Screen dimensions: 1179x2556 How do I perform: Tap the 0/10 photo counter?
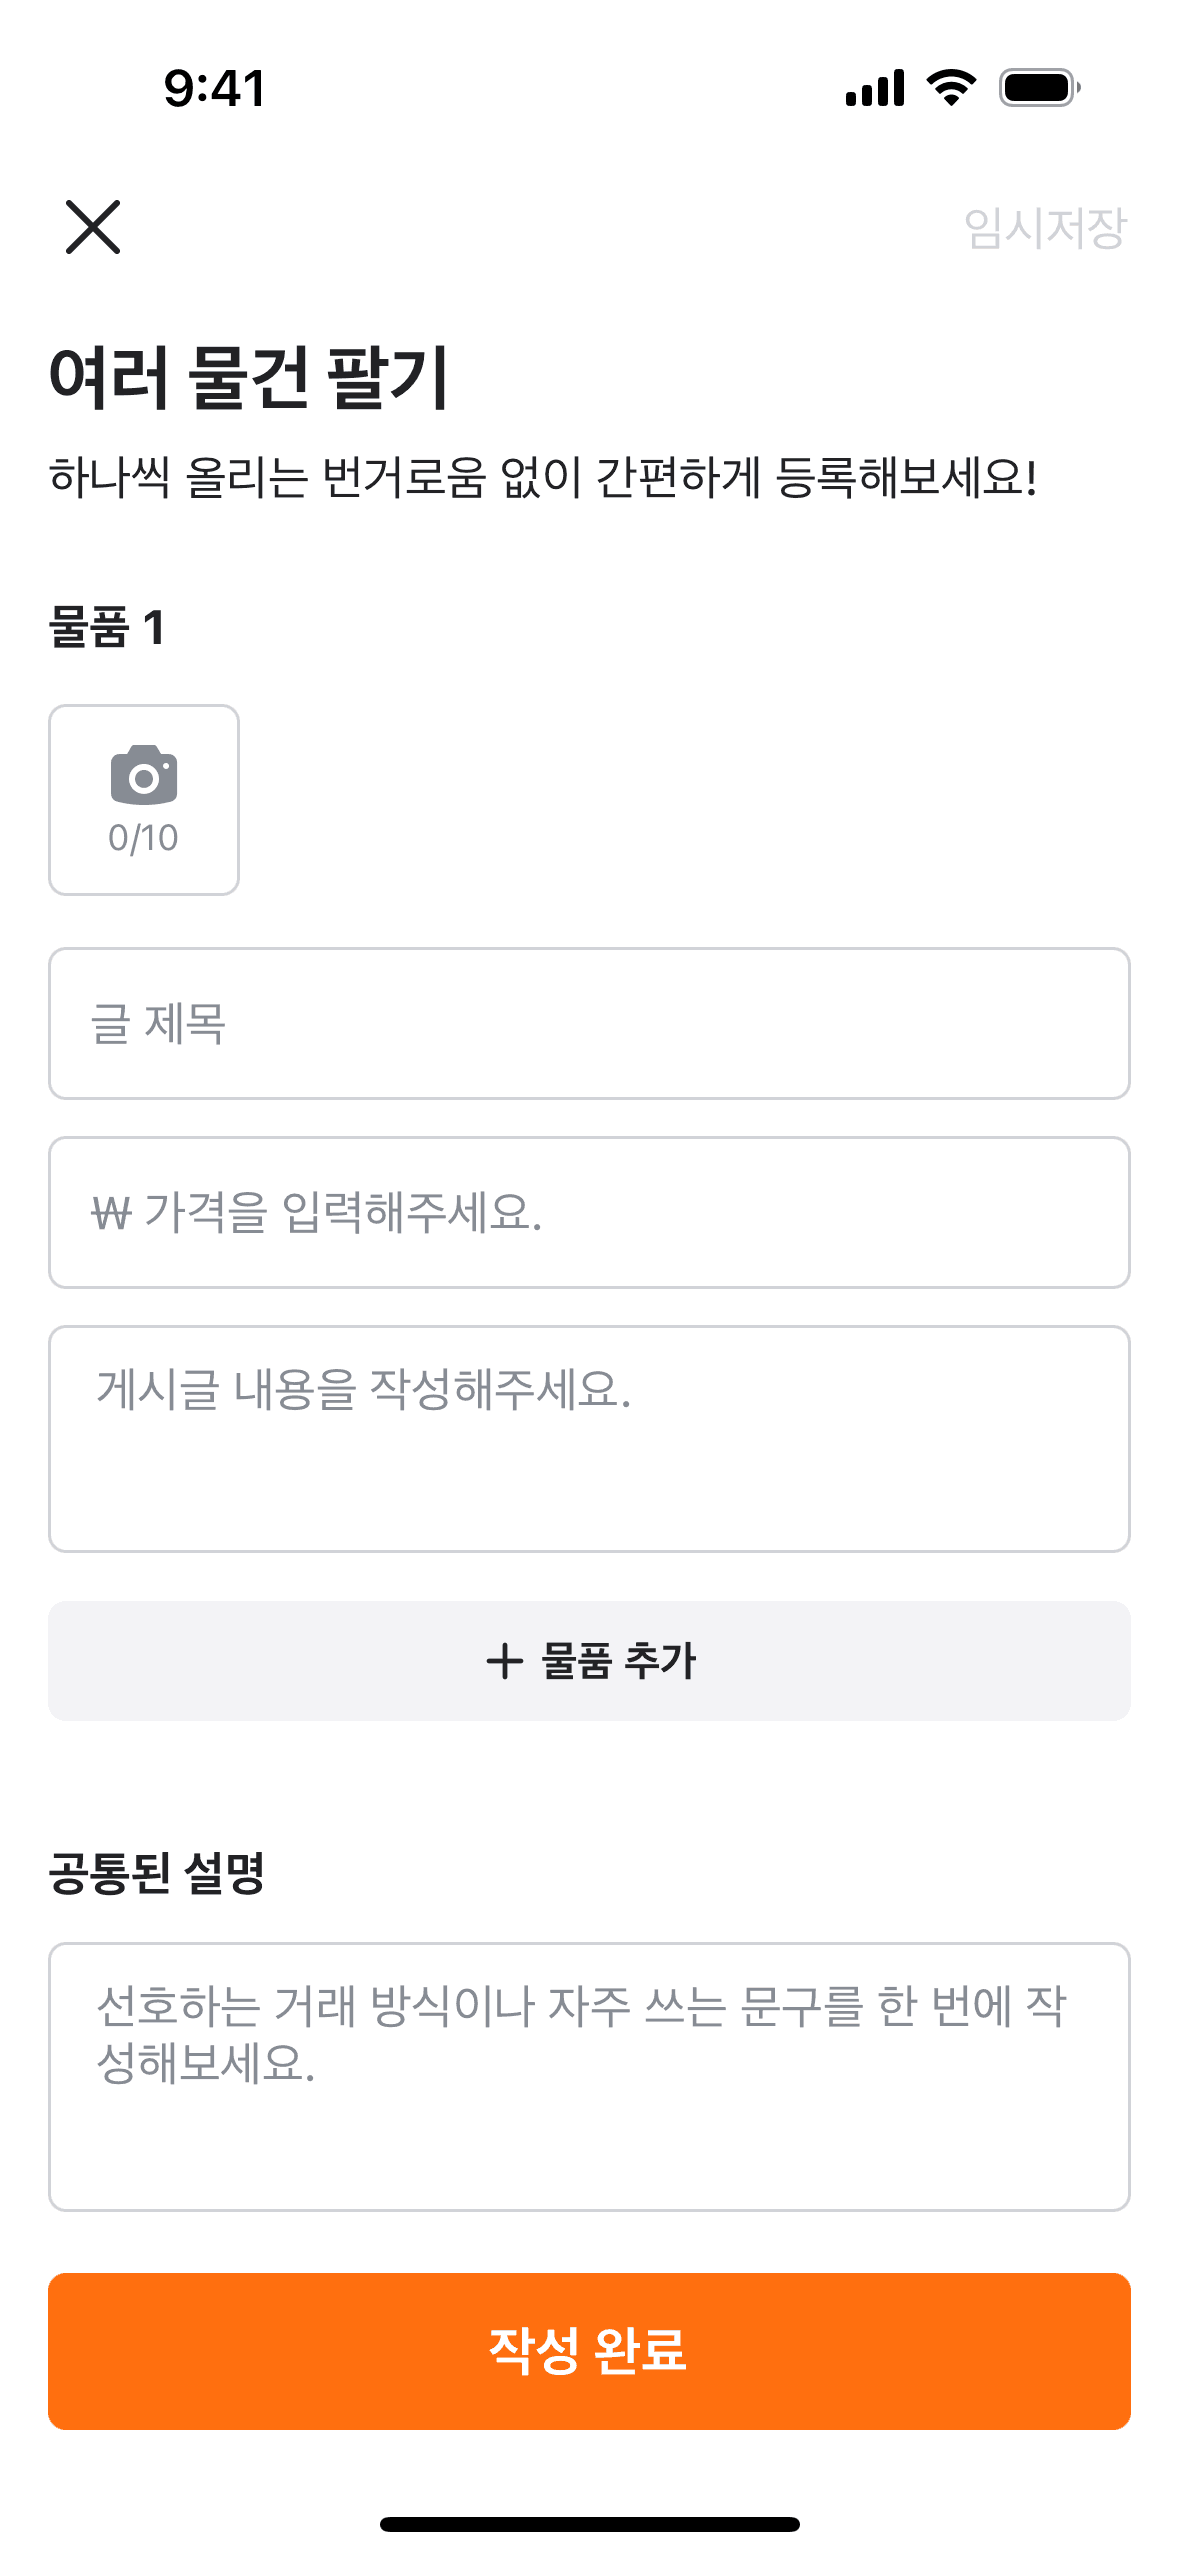click(143, 838)
